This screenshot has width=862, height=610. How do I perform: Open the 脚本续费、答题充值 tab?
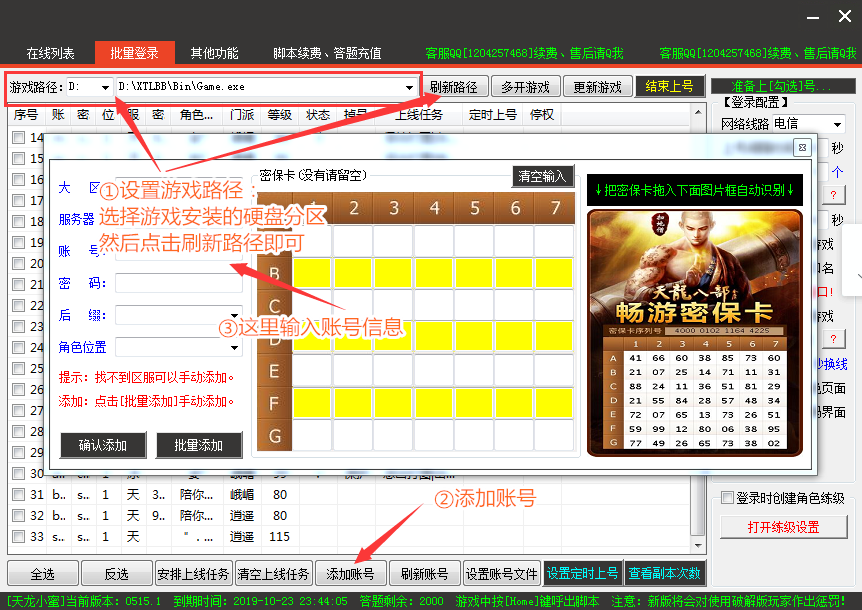[327, 53]
